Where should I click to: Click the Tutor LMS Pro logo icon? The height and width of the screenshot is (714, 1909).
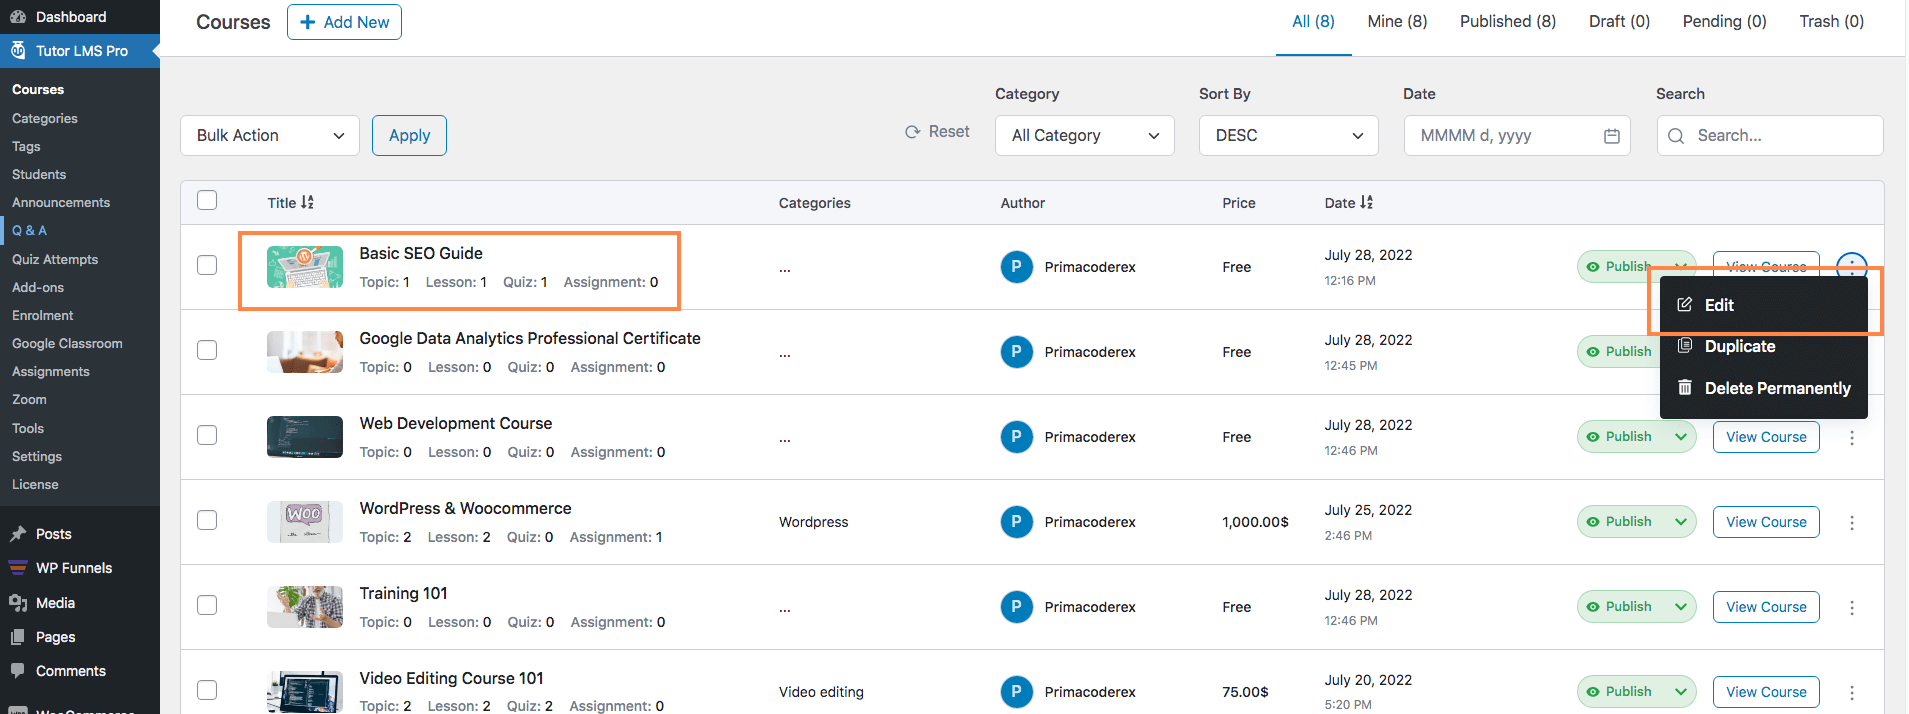pyautogui.click(x=18, y=50)
